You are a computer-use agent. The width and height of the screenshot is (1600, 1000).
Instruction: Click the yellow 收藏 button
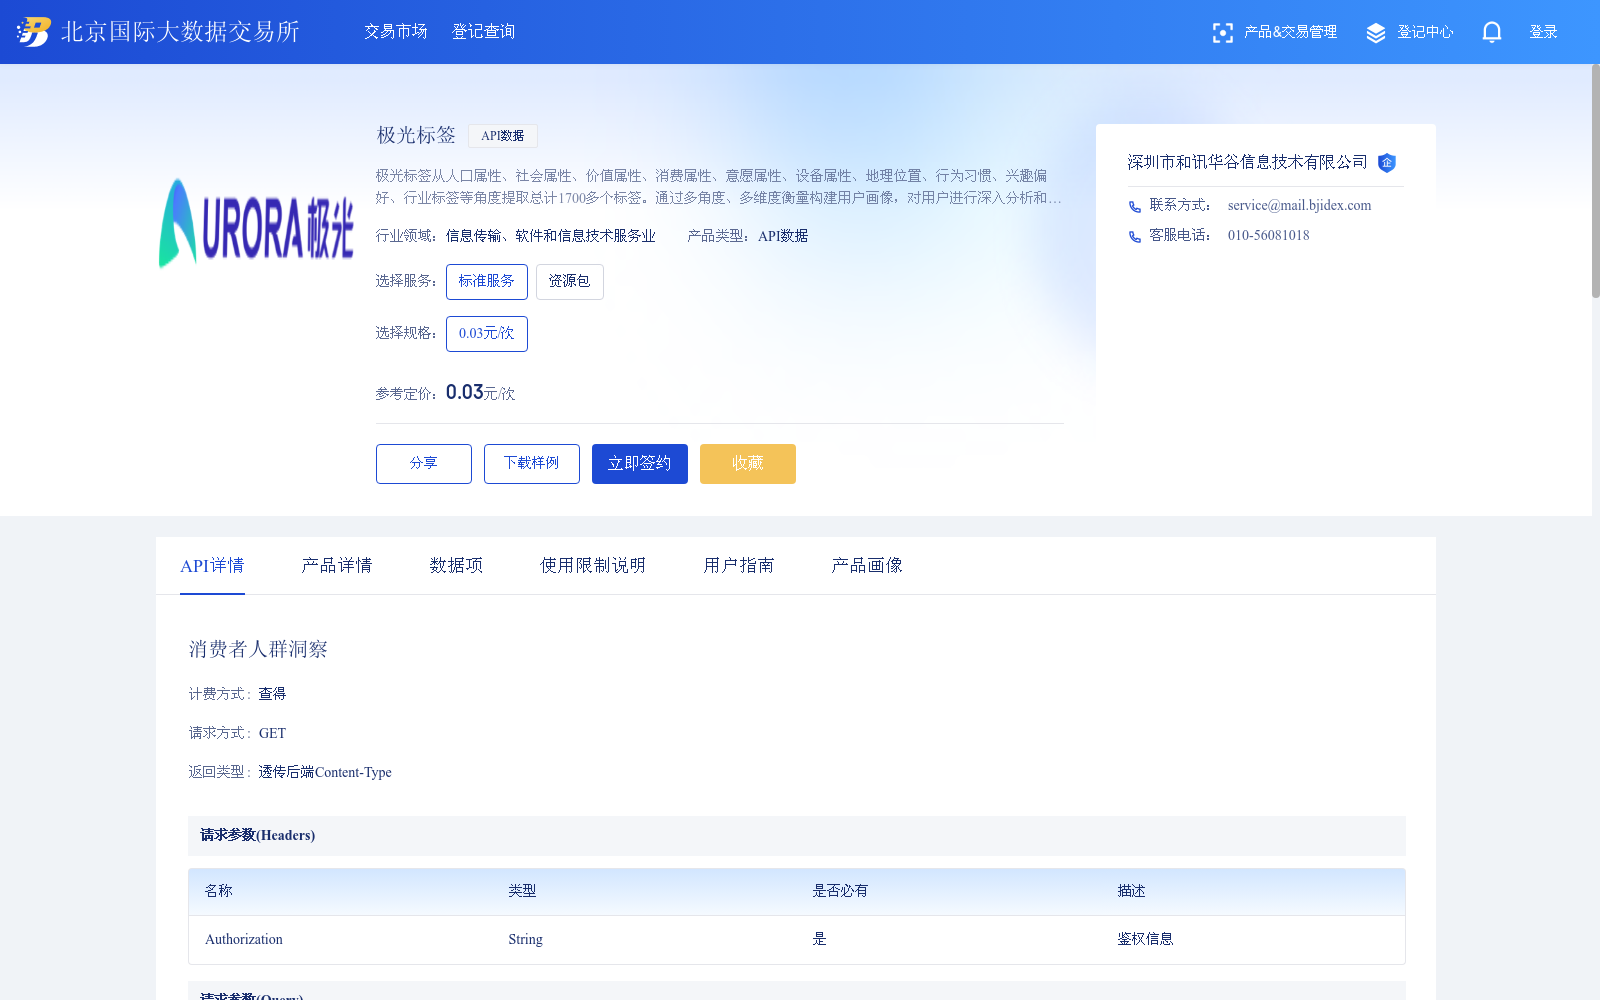pos(747,463)
